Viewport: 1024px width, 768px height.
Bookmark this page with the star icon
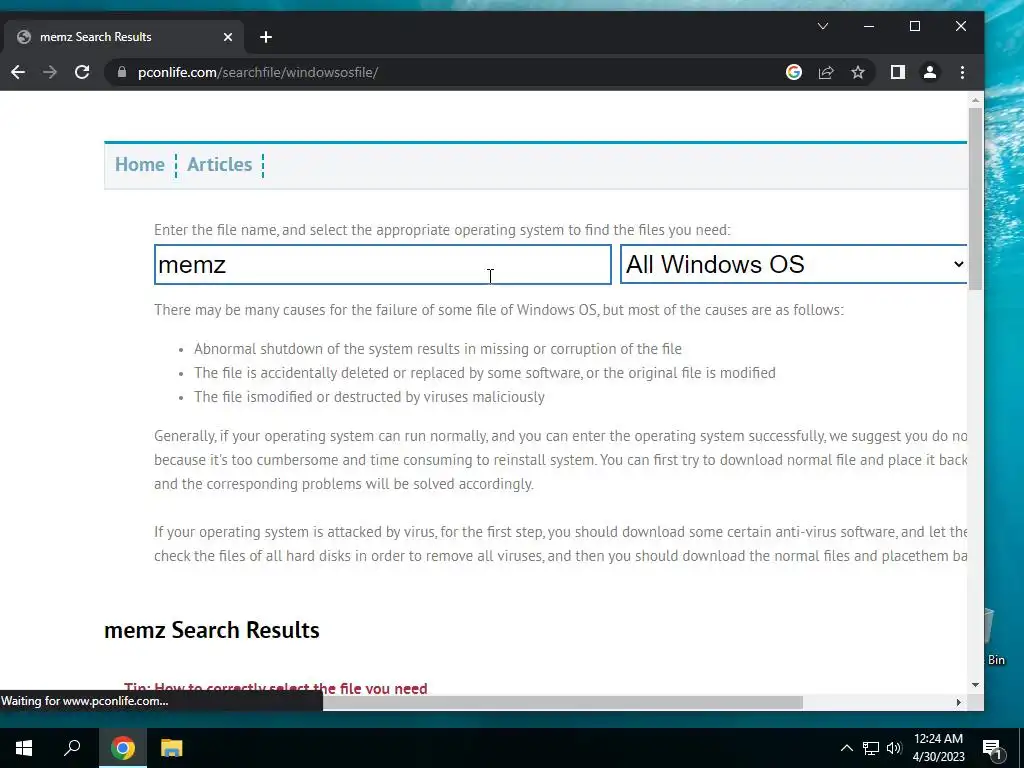click(858, 72)
